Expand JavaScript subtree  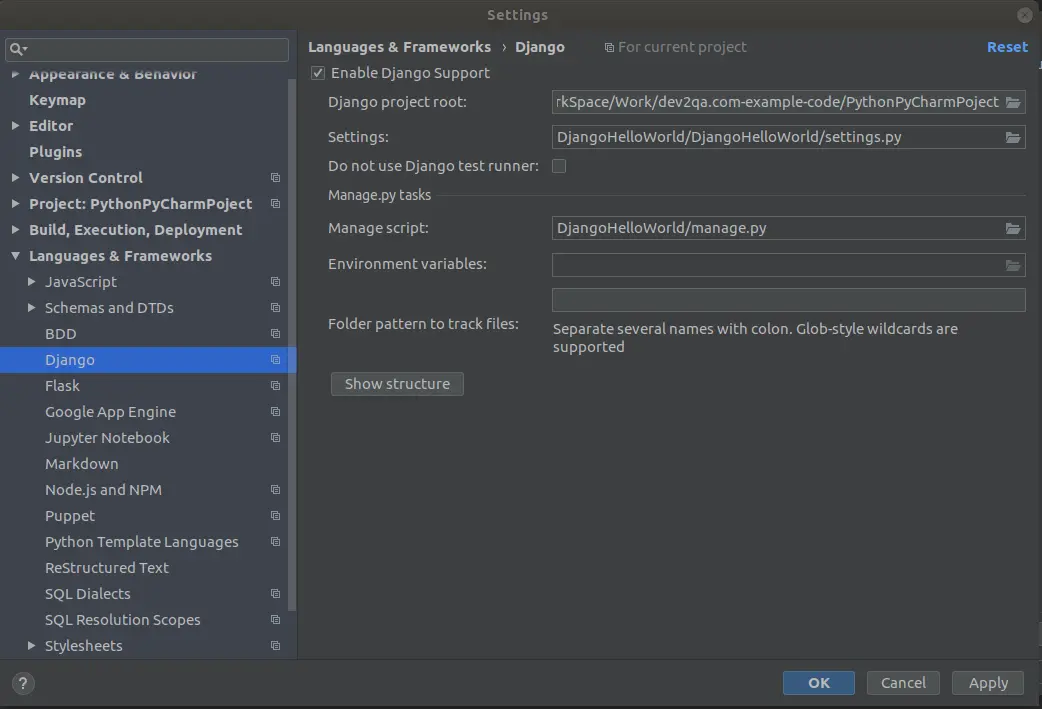[x=31, y=282]
